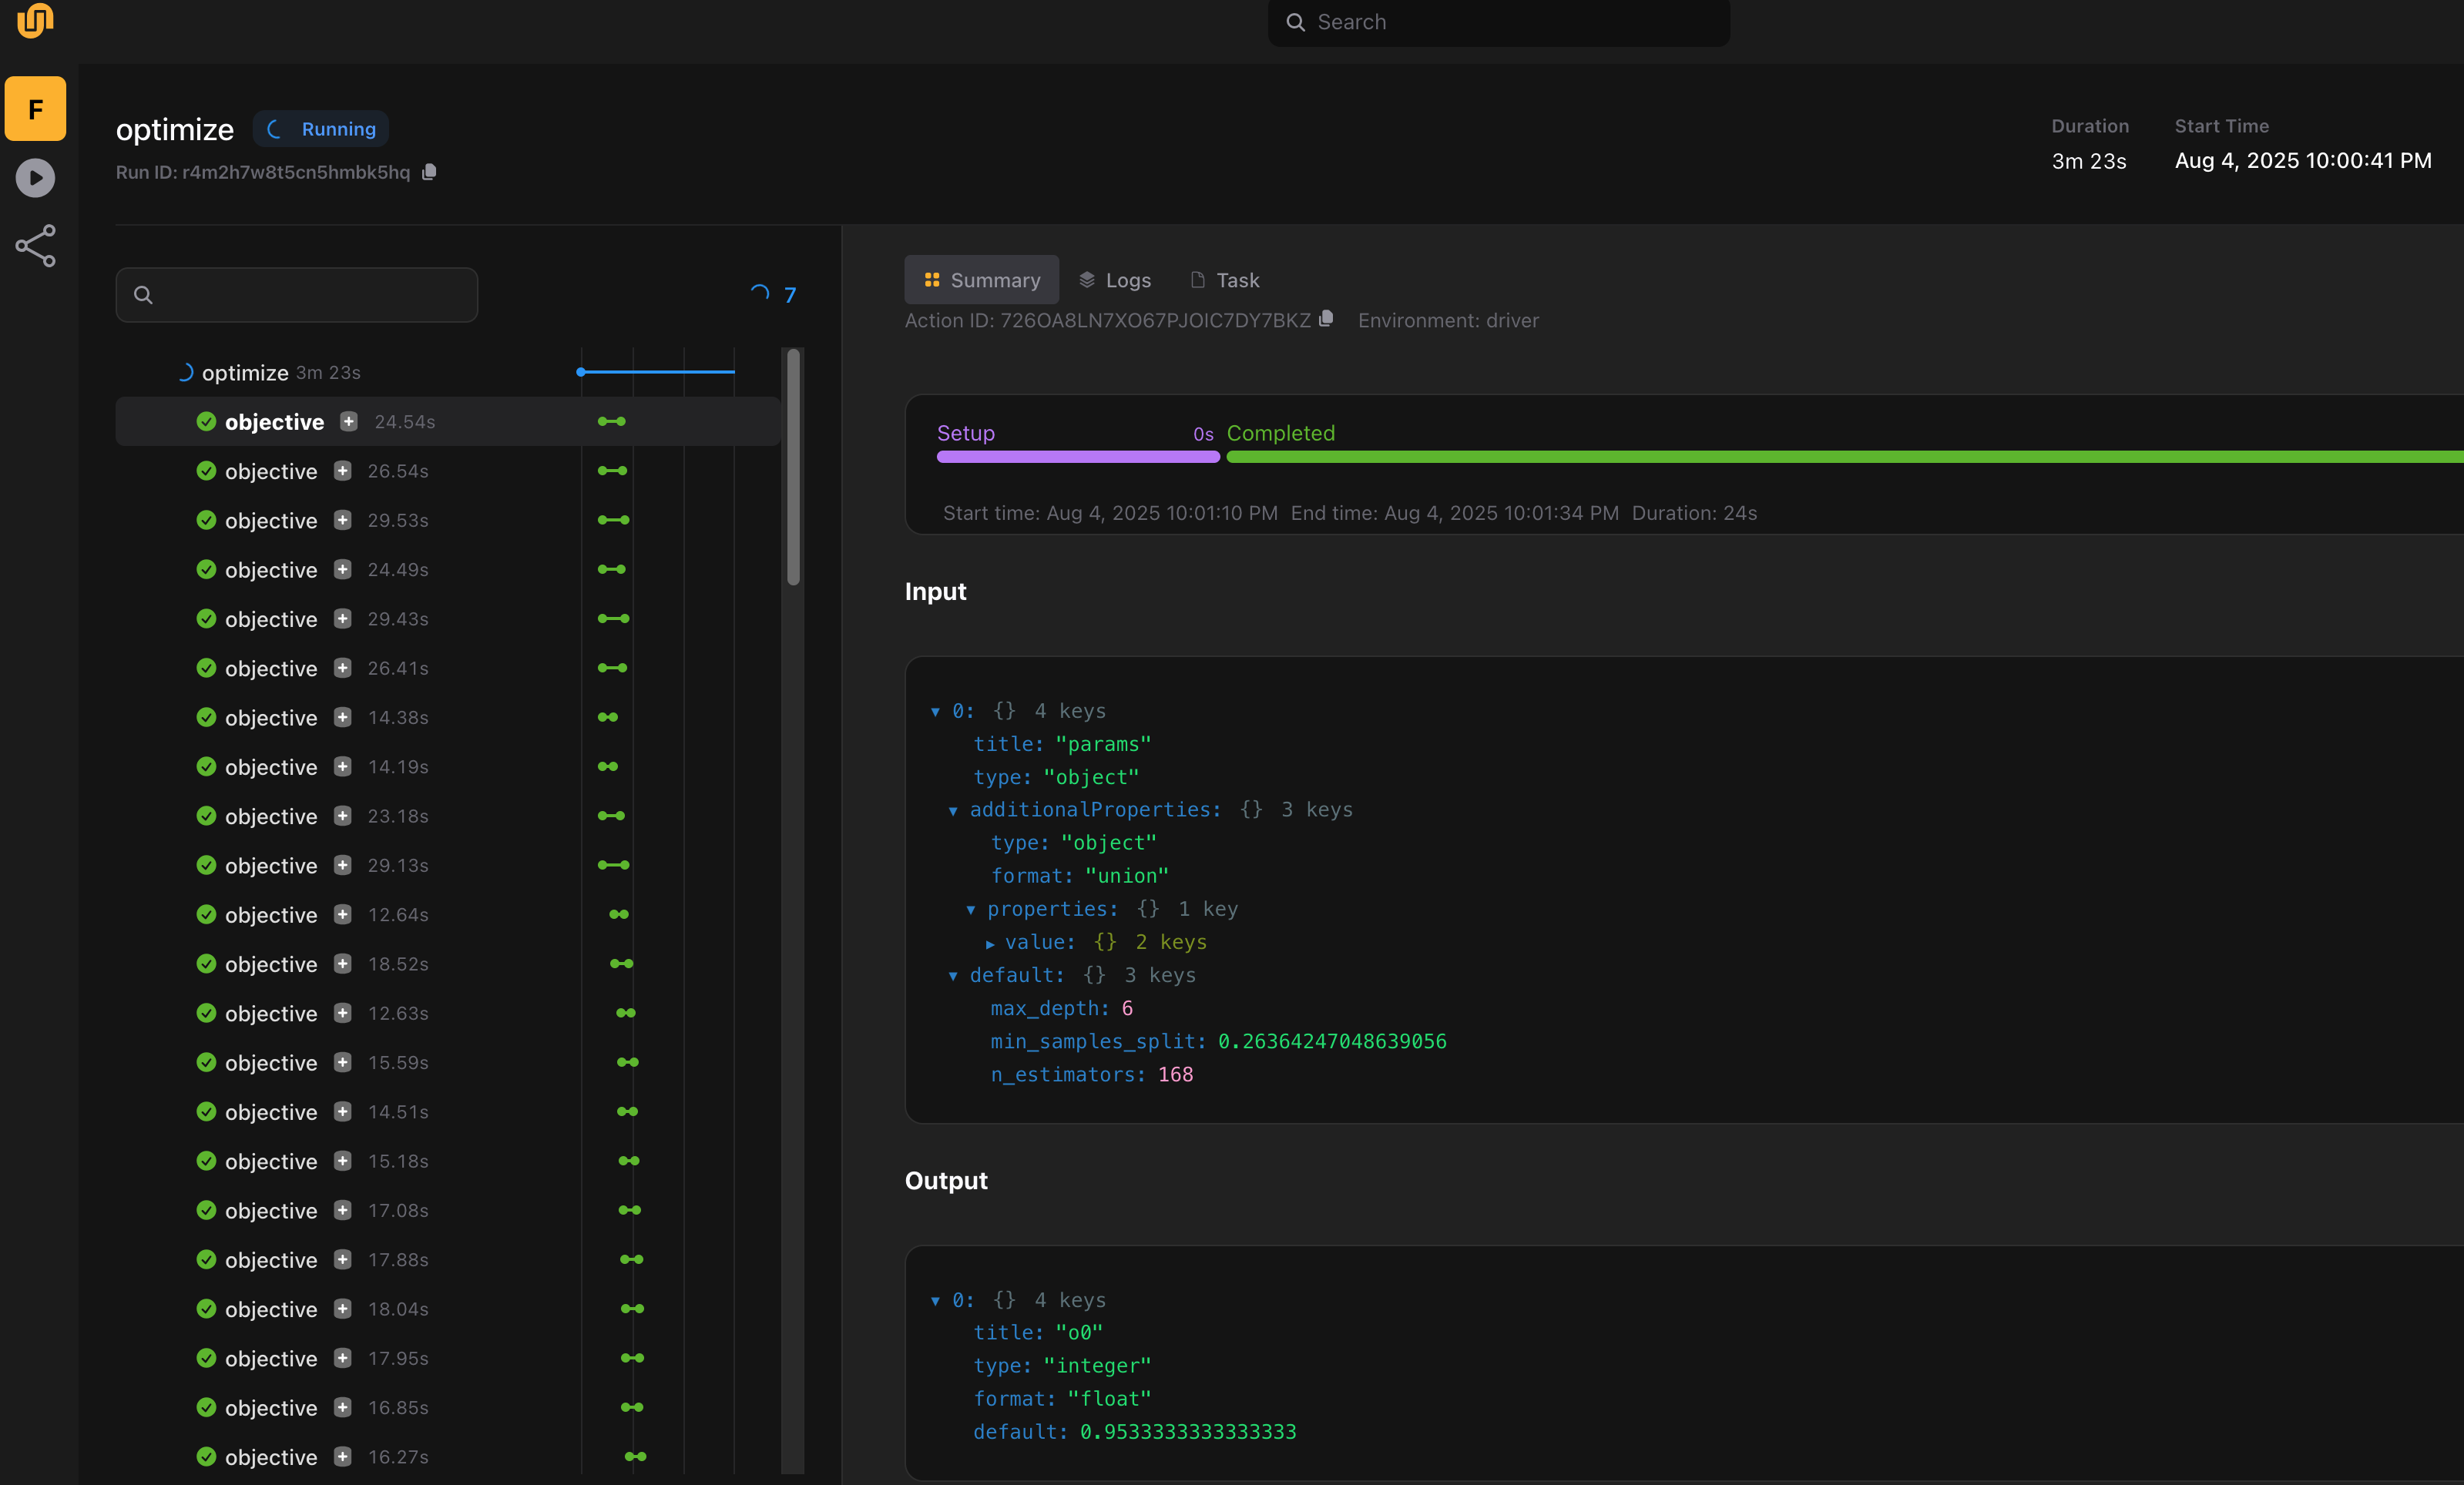2464x1485 pixels.
Task: Click the Union logo in top-left corner
Action: coord(35,20)
